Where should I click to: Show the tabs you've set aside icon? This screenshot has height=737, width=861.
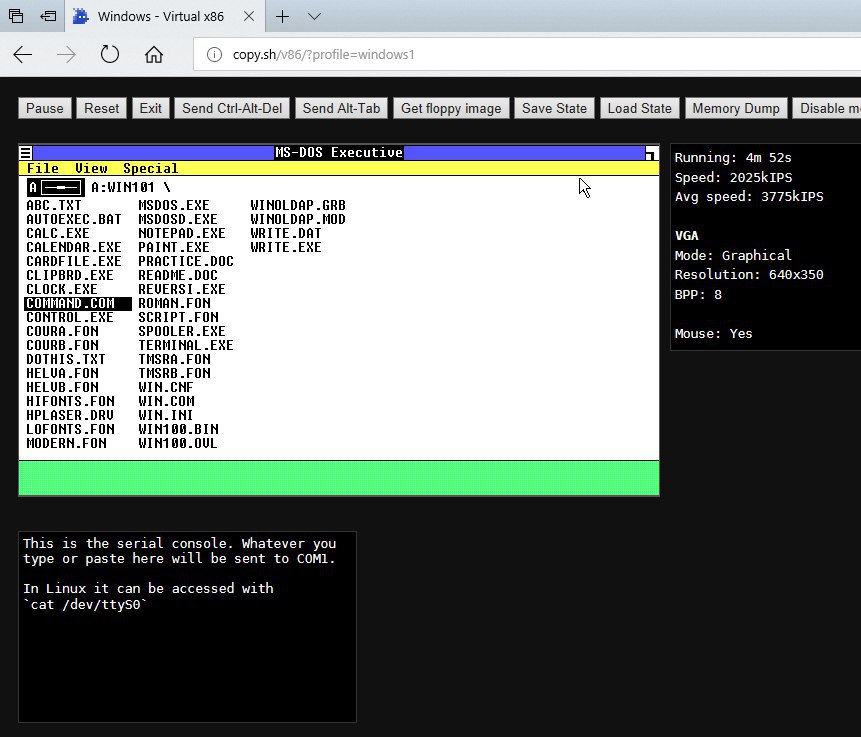tap(16, 16)
